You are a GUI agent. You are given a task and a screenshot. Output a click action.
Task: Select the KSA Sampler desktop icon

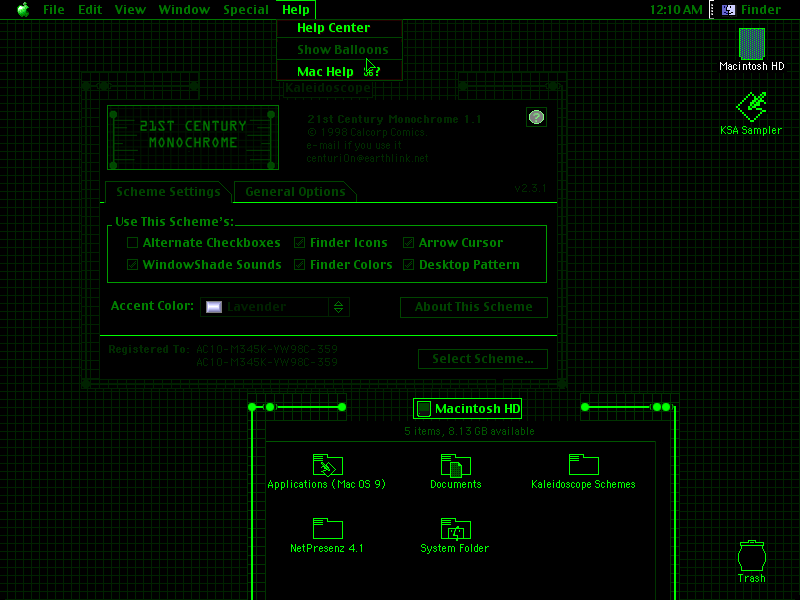click(x=751, y=107)
